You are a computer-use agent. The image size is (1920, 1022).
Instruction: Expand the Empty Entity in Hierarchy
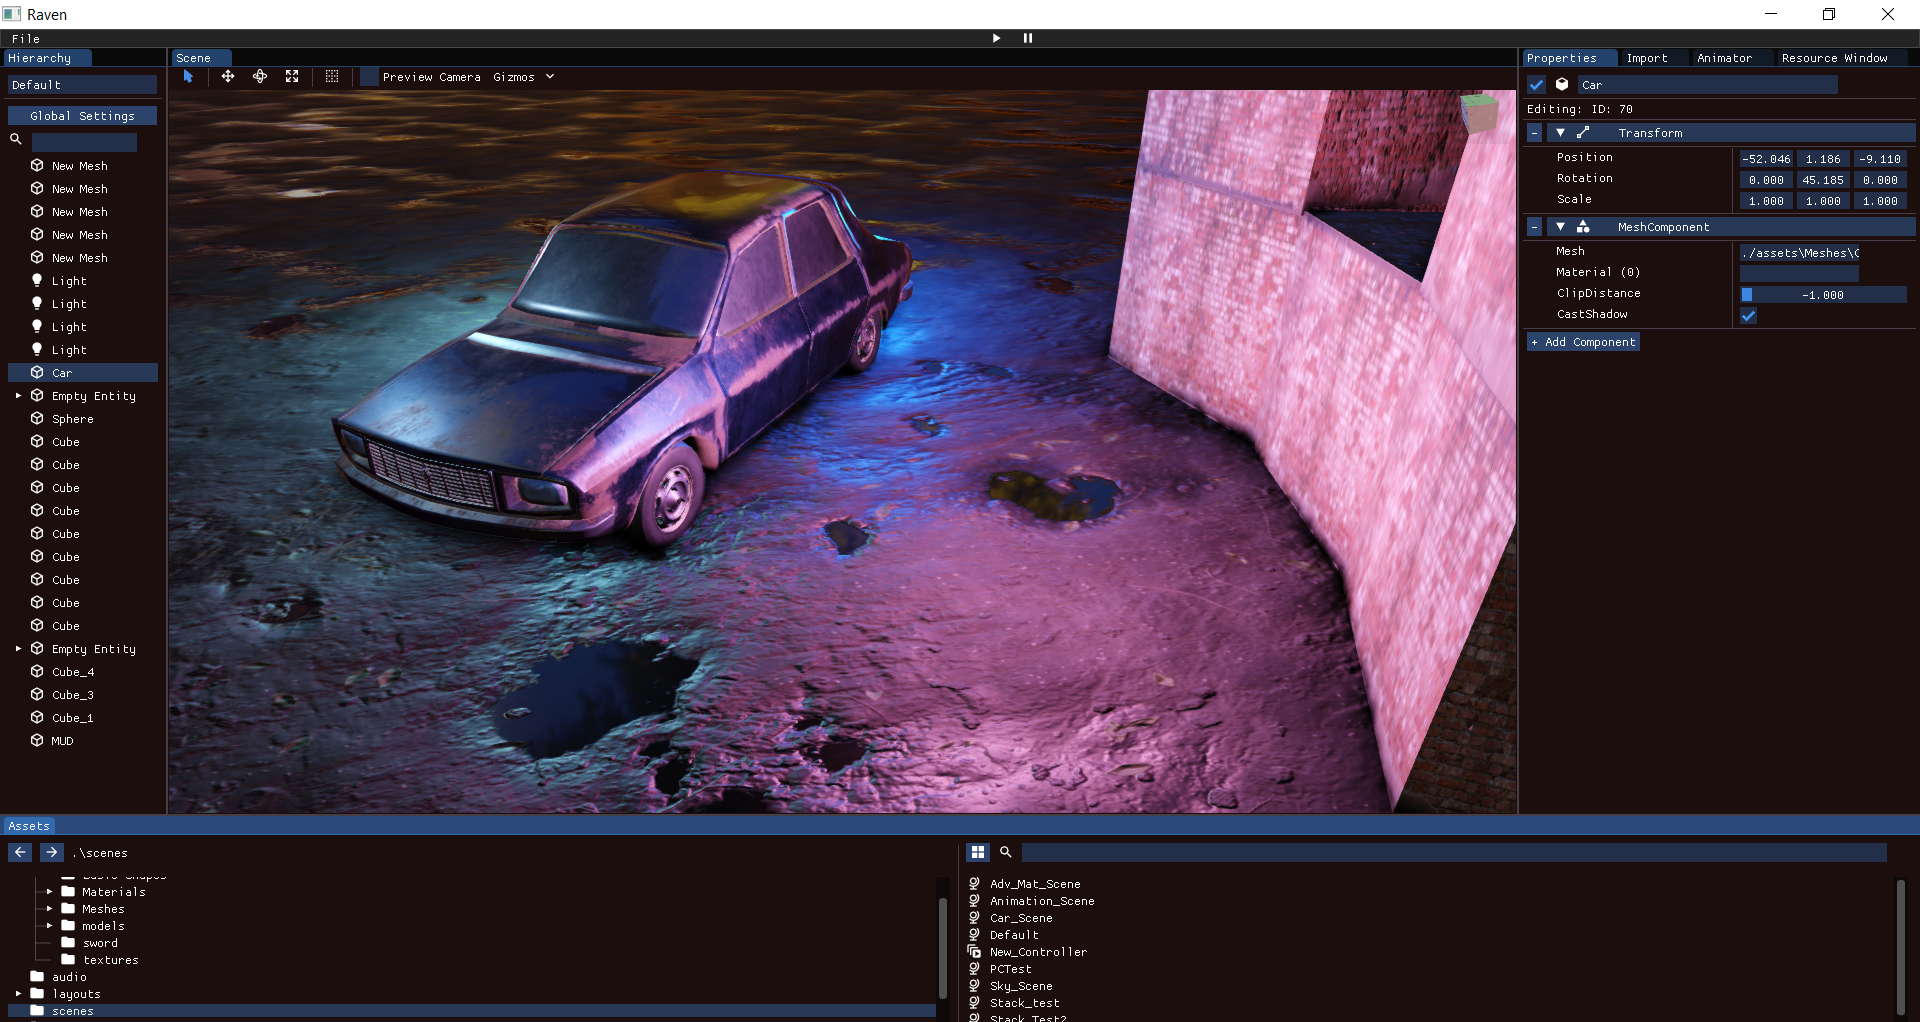(17, 396)
